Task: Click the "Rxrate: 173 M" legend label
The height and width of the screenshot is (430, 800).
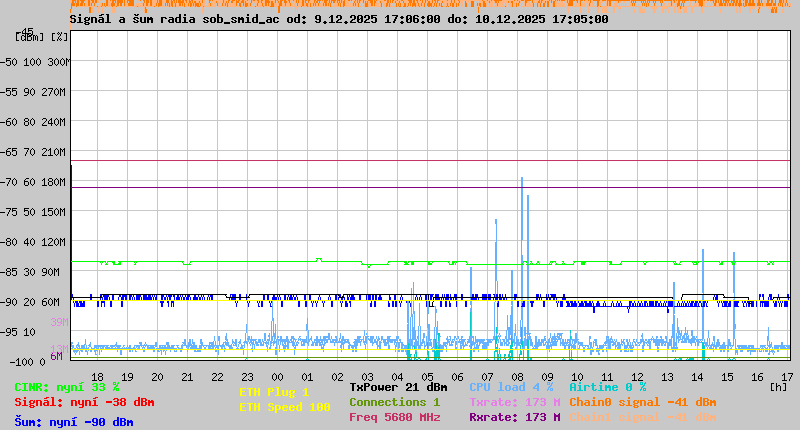Action: [x=515, y=417]
